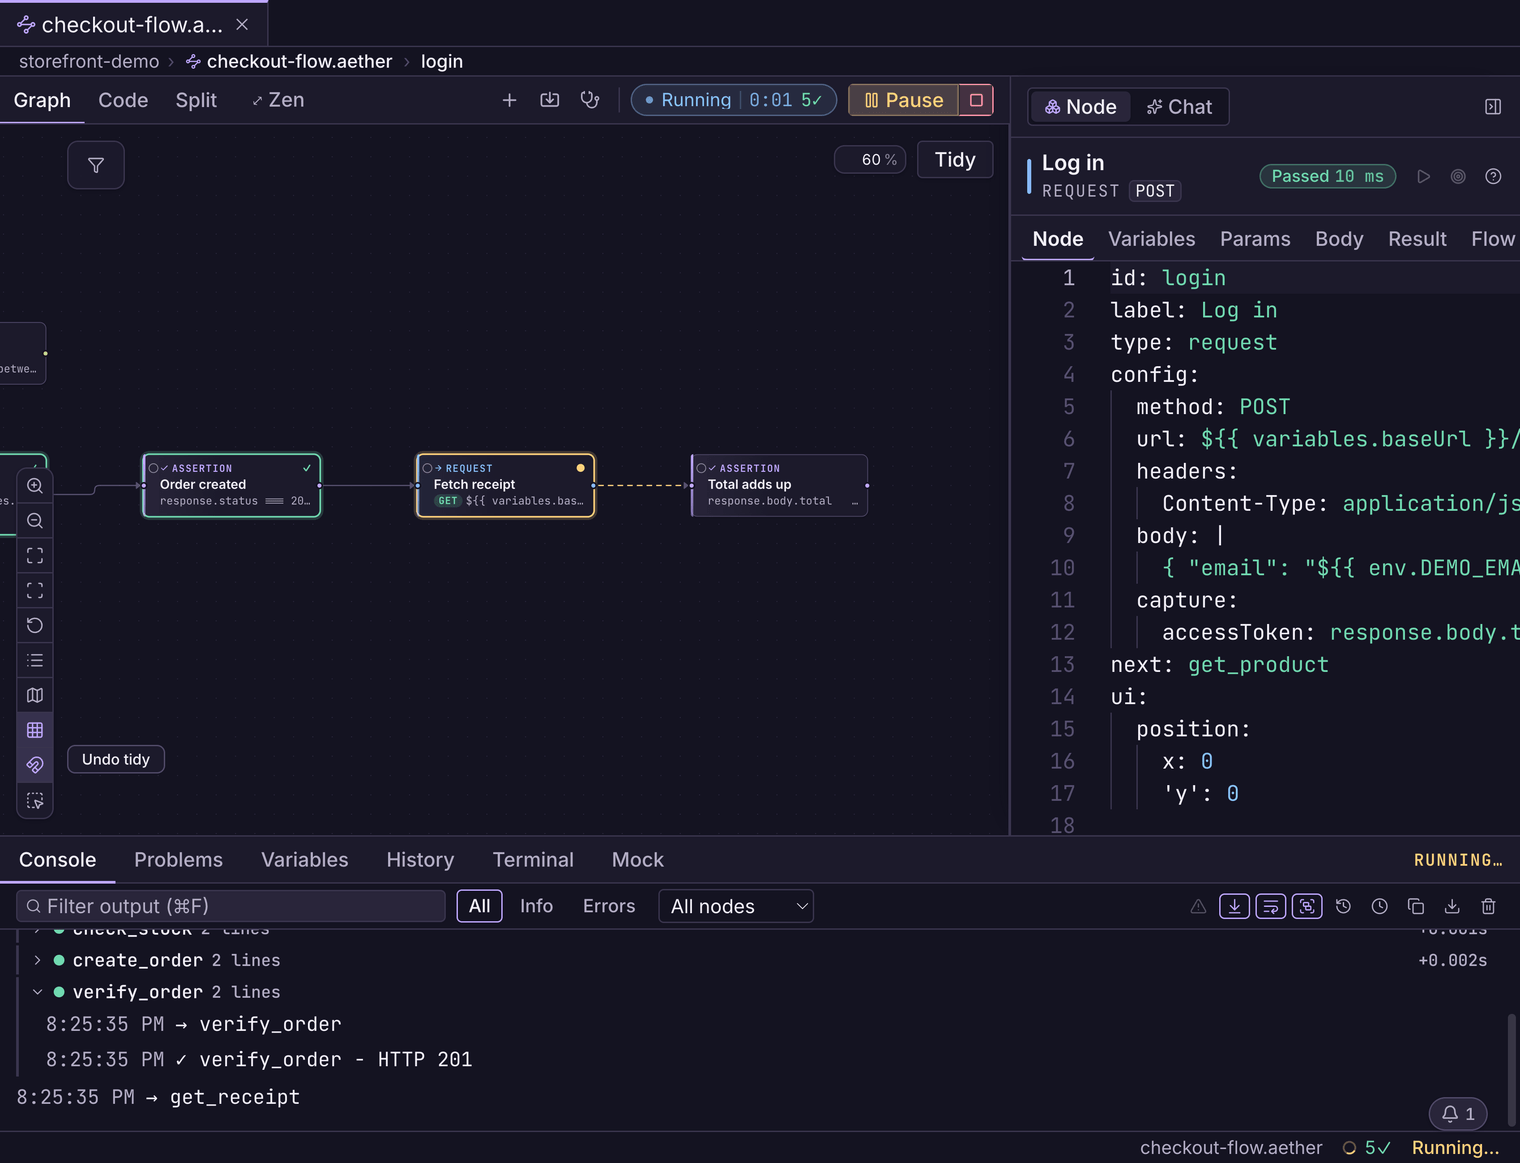
Task: Stop the running flow with square button
Action: 976,100
